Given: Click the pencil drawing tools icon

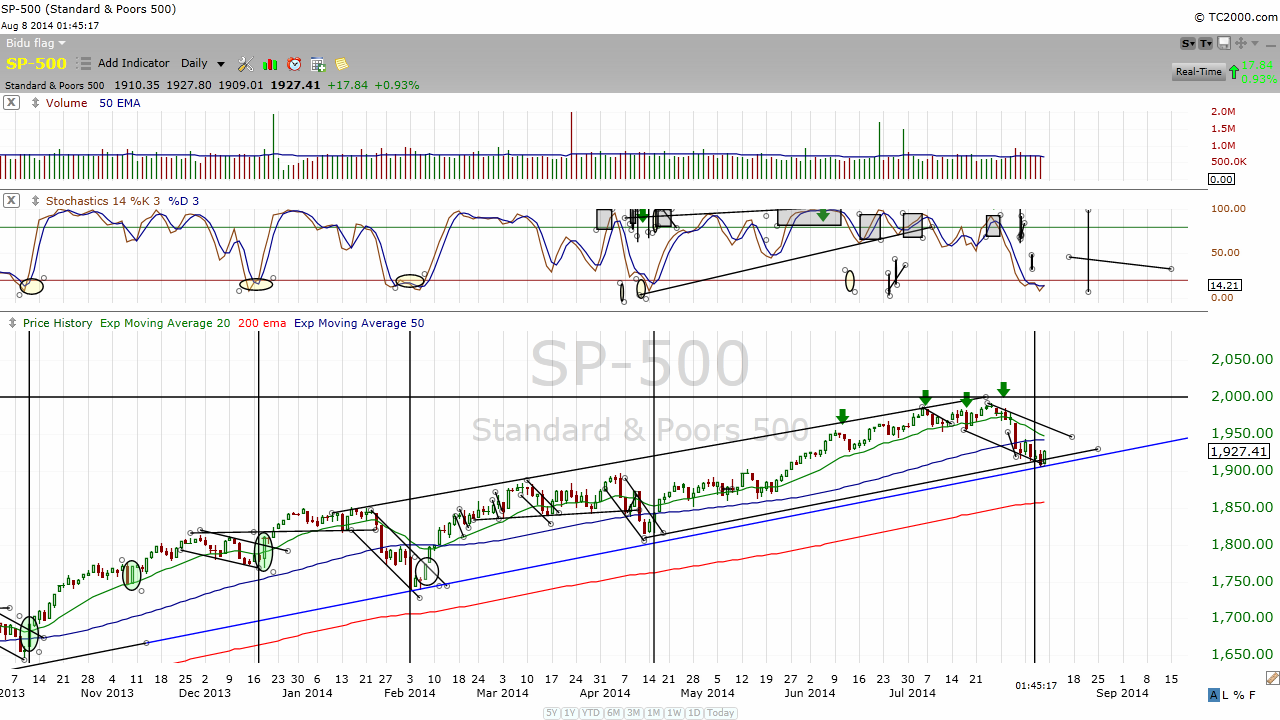Looking at the screenshot, I should point(1272,678).
